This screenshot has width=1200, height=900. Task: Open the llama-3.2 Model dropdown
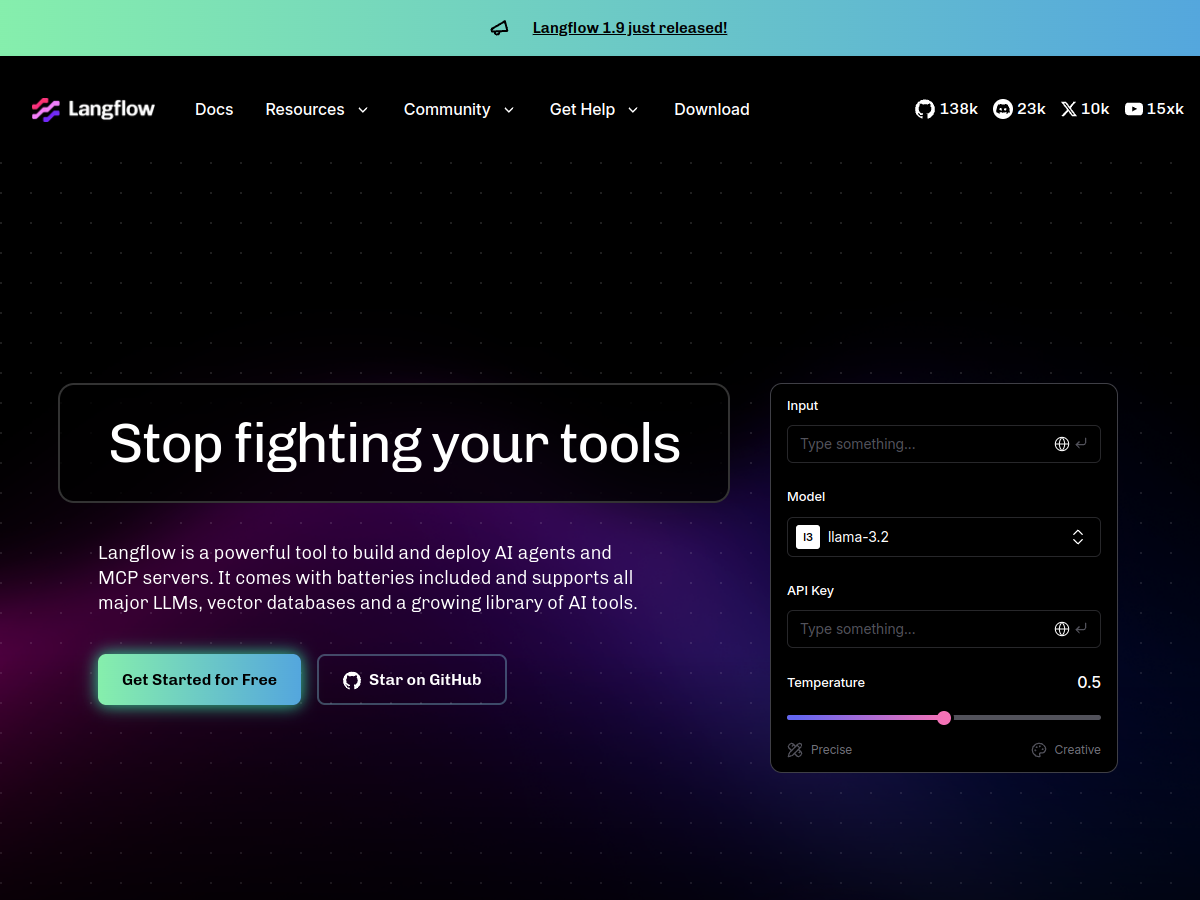pos(944,537)
